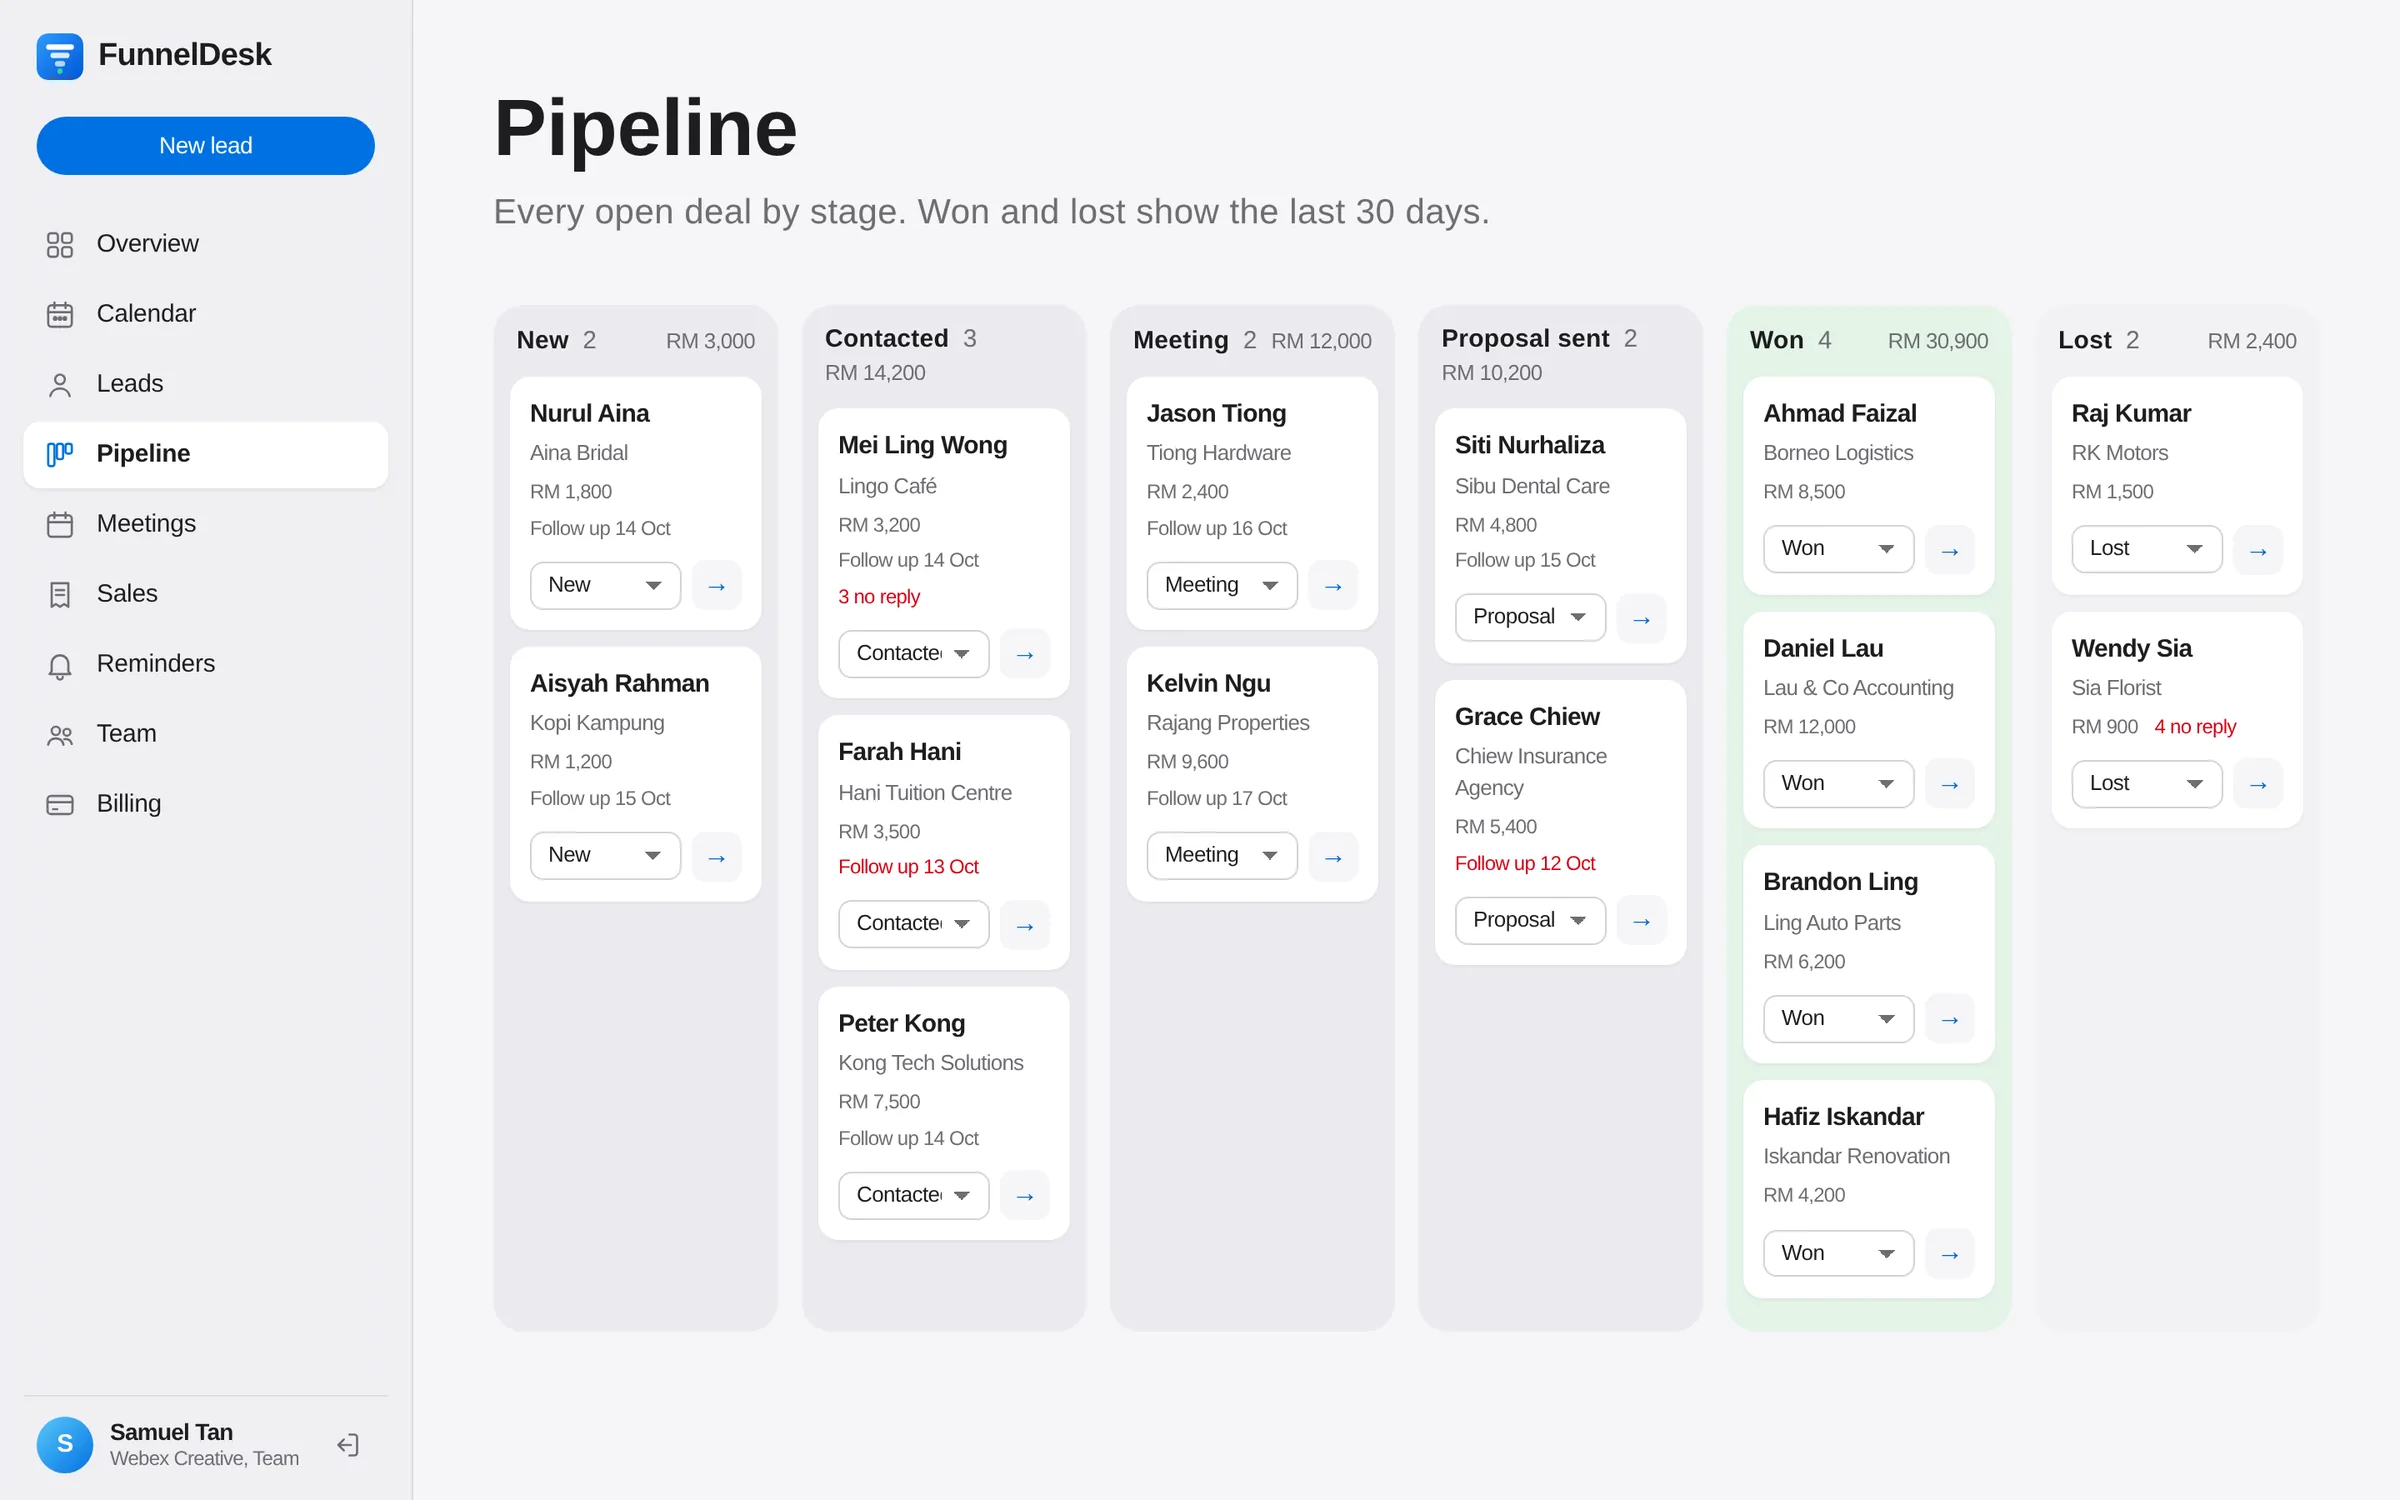Click the Samuel Tan avatar
This screenshot has width=2400, height=1500.
pos(65,1444)
